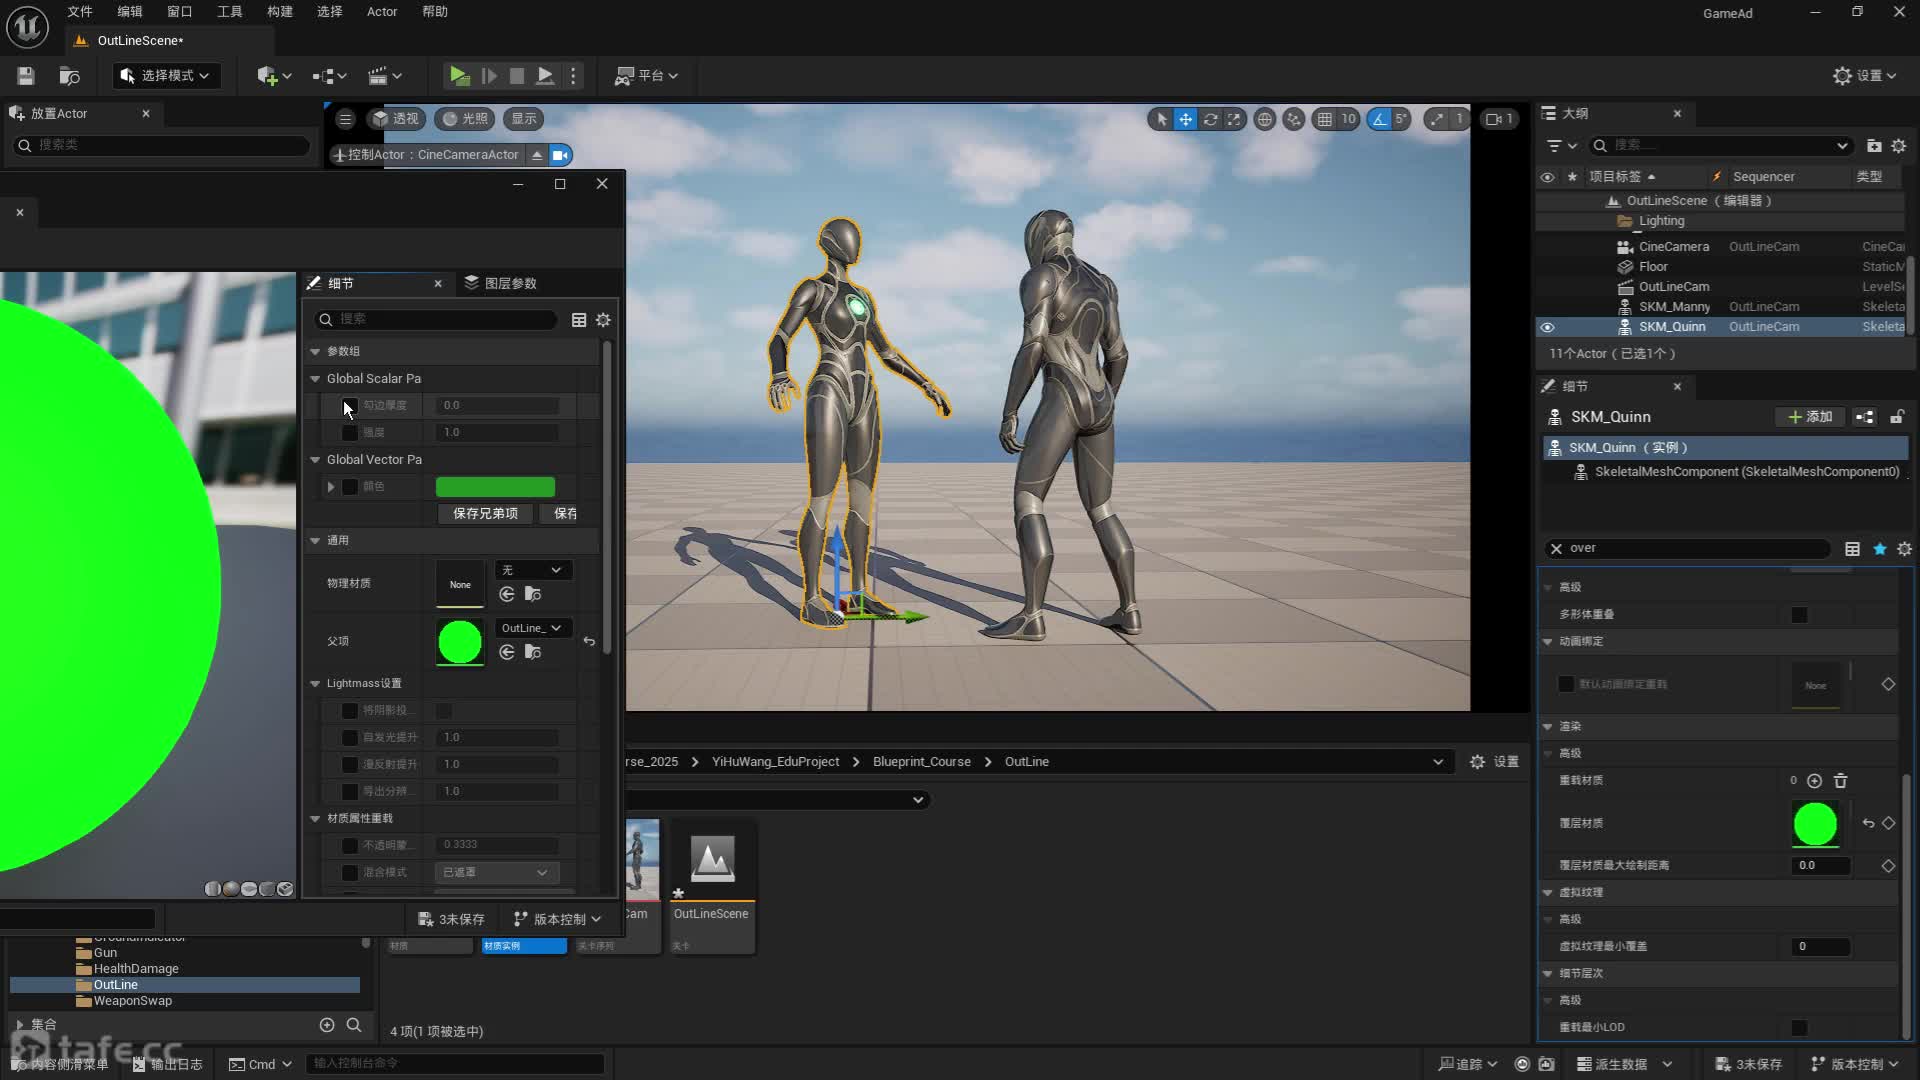Enable the 颜色 vector parameter checkbox

click(349, 487)
